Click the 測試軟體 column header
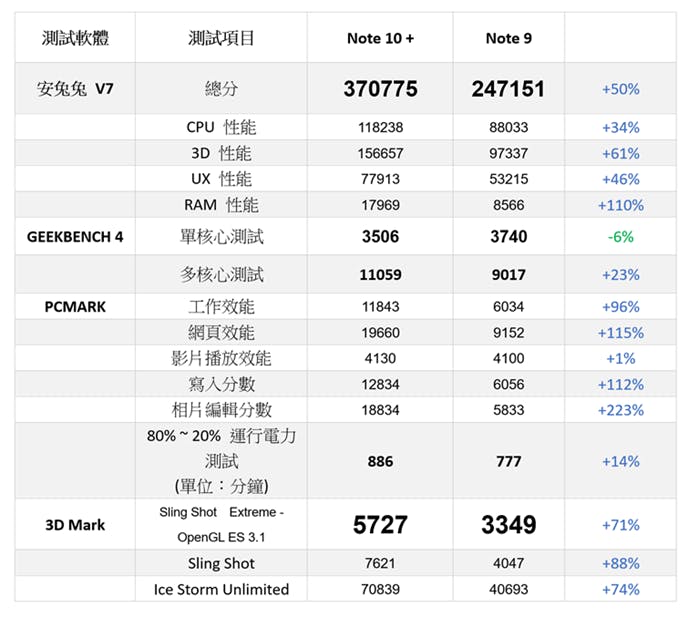 75,39
